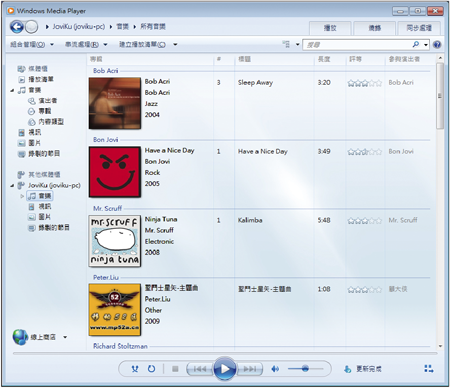
Task: Open the first tab of three at top right
Action: click(330, 28)
